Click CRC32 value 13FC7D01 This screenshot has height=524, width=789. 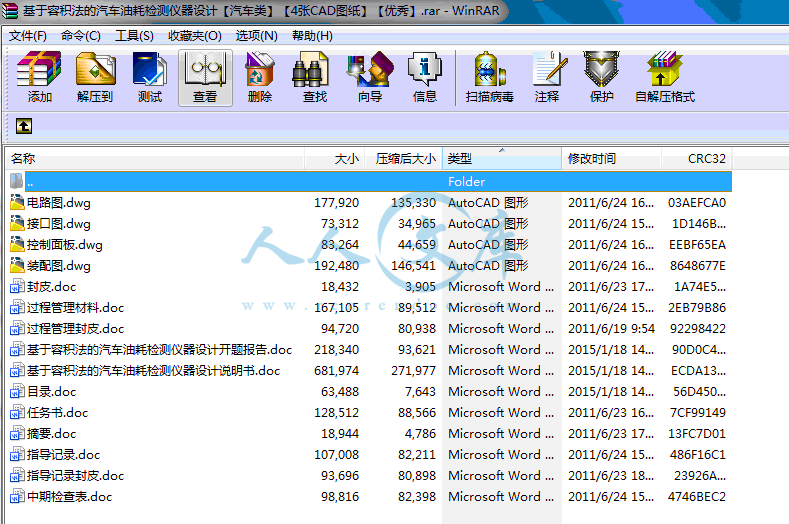[x=697, y=433]
